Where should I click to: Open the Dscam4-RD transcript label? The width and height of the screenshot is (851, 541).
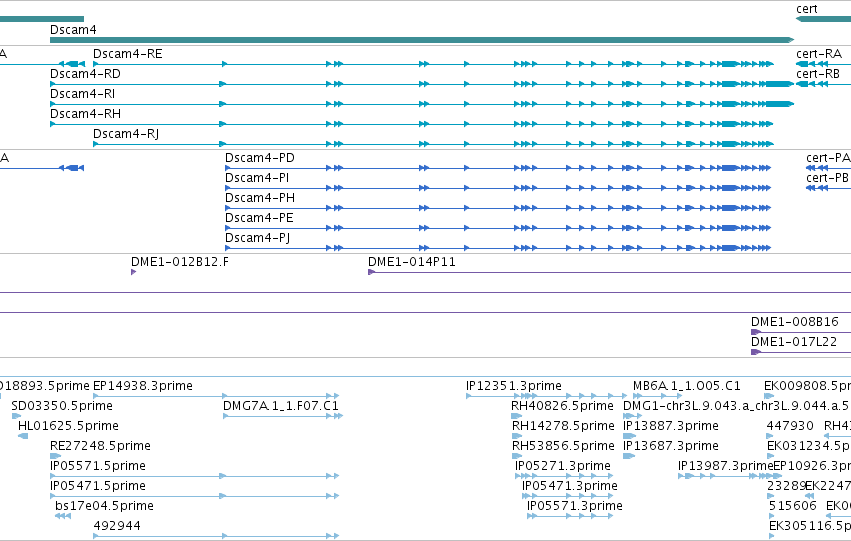[85, 74]
